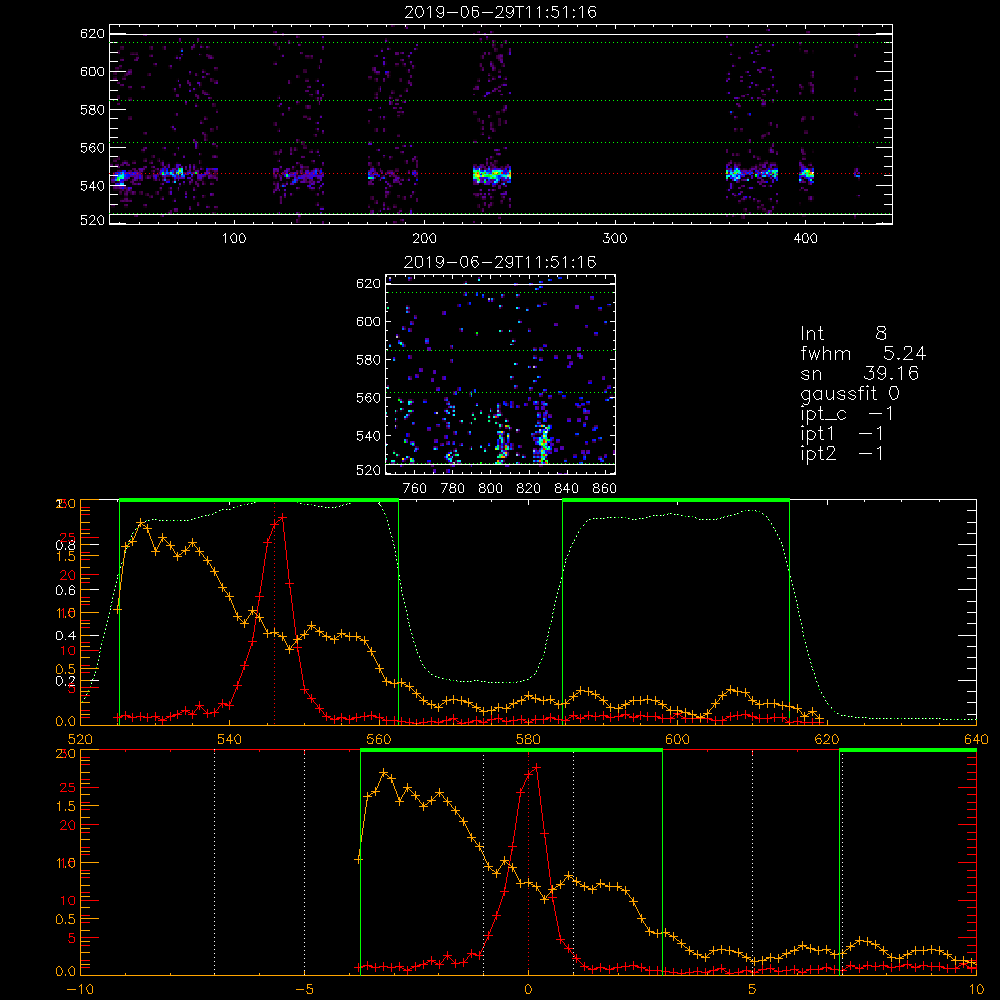Select the 'fwhm 5.24' readout line
The width and height of the screenshot is (1000, 1000).
click(863, 353)
